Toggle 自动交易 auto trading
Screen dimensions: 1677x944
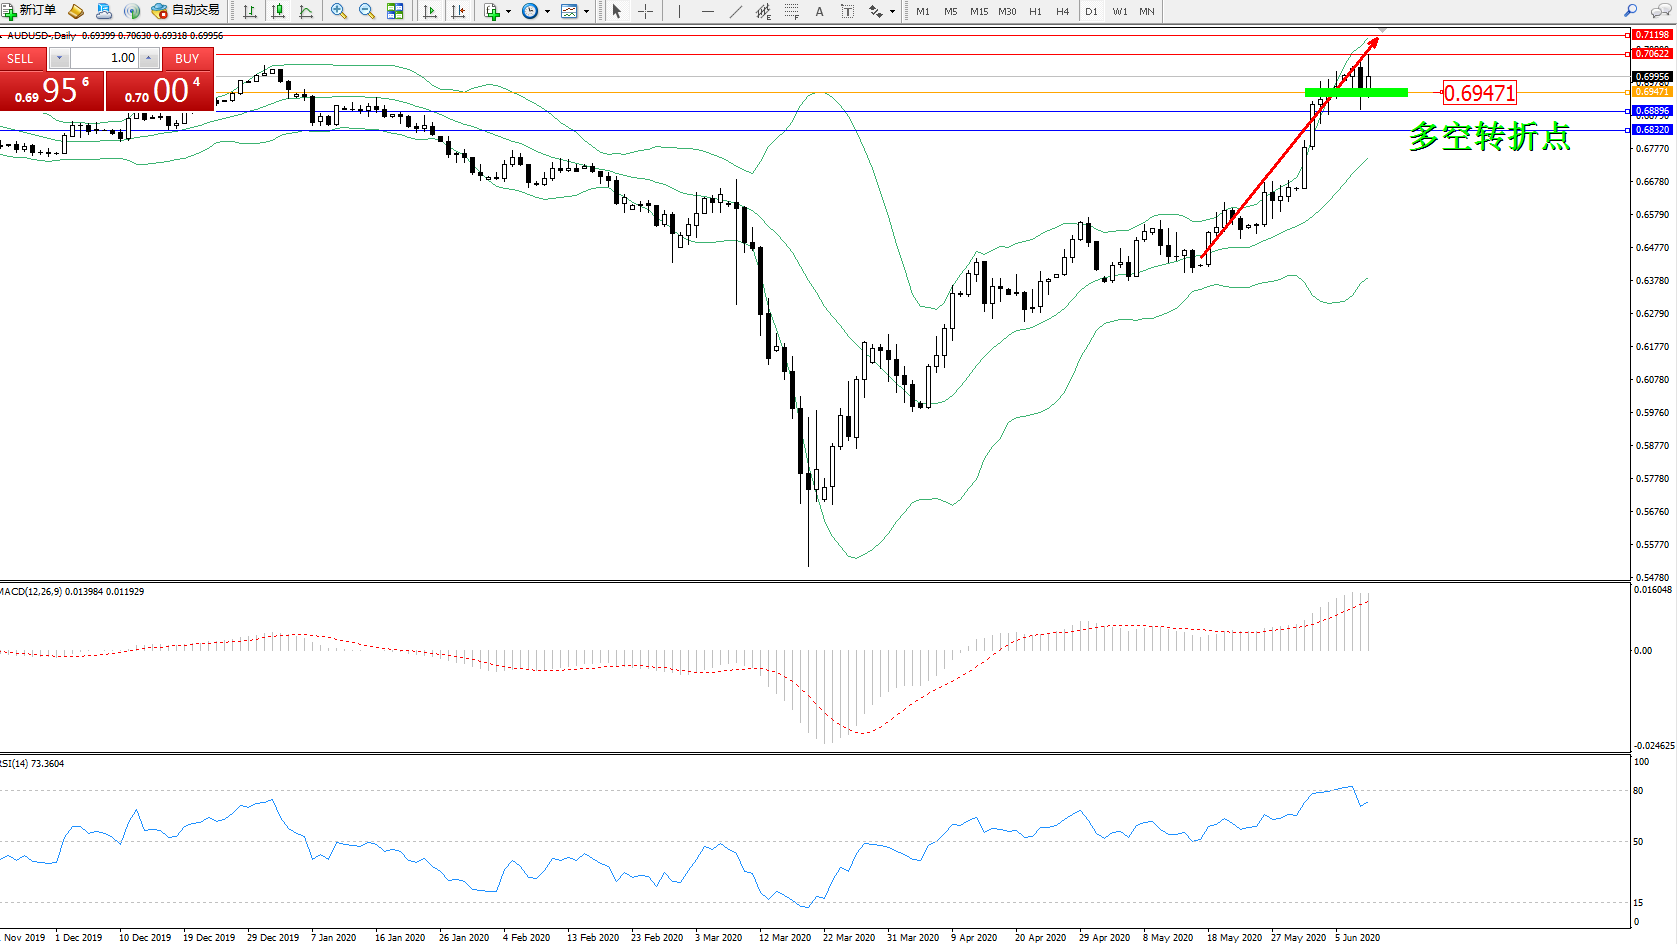[x=186, y=11]
